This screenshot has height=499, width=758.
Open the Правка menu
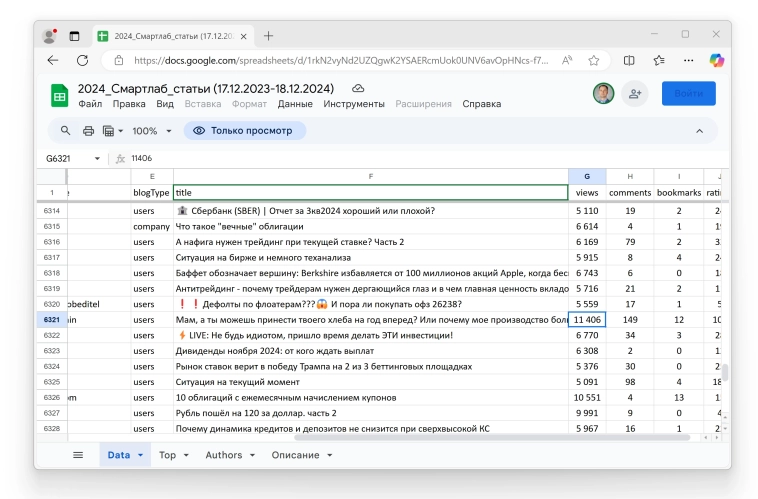point(129,104)
